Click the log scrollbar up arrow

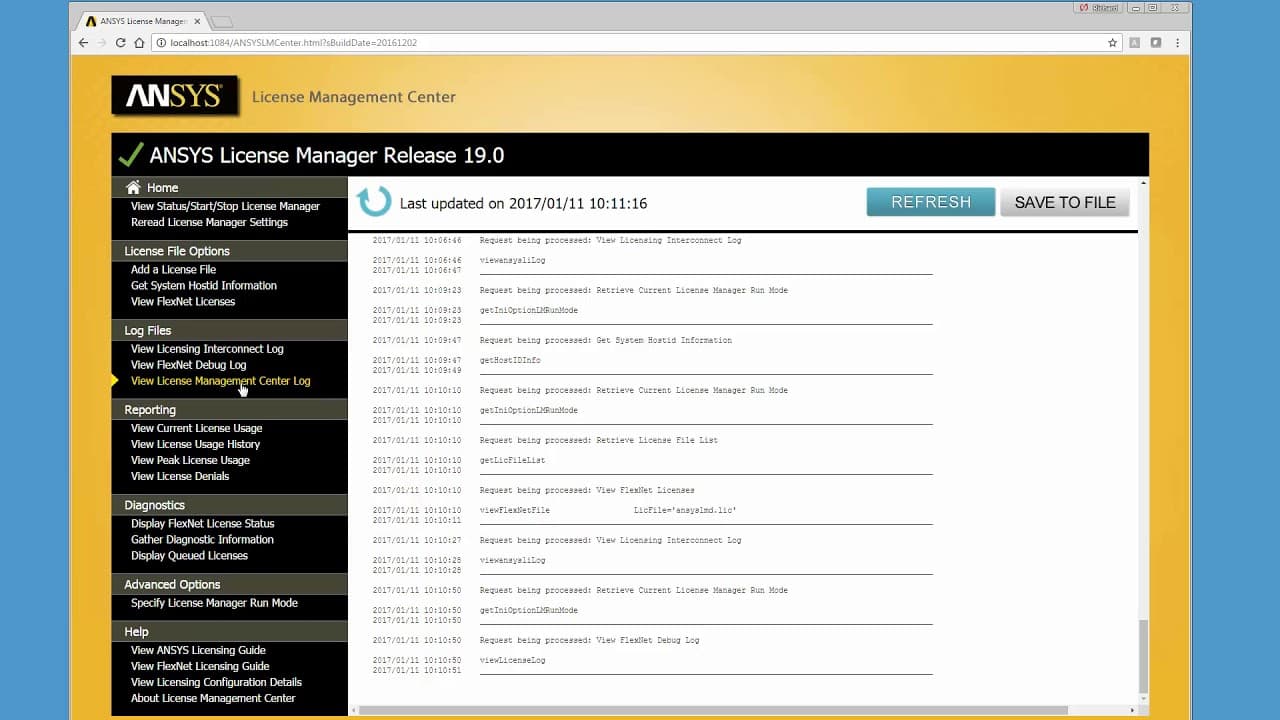1144,183
